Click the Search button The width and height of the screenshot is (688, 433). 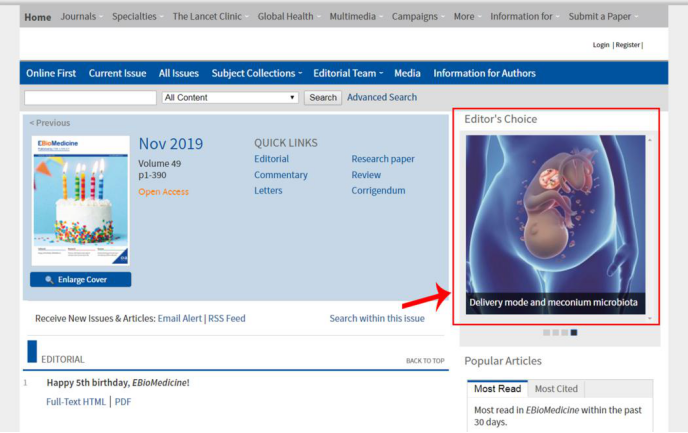tap(323, 97)
